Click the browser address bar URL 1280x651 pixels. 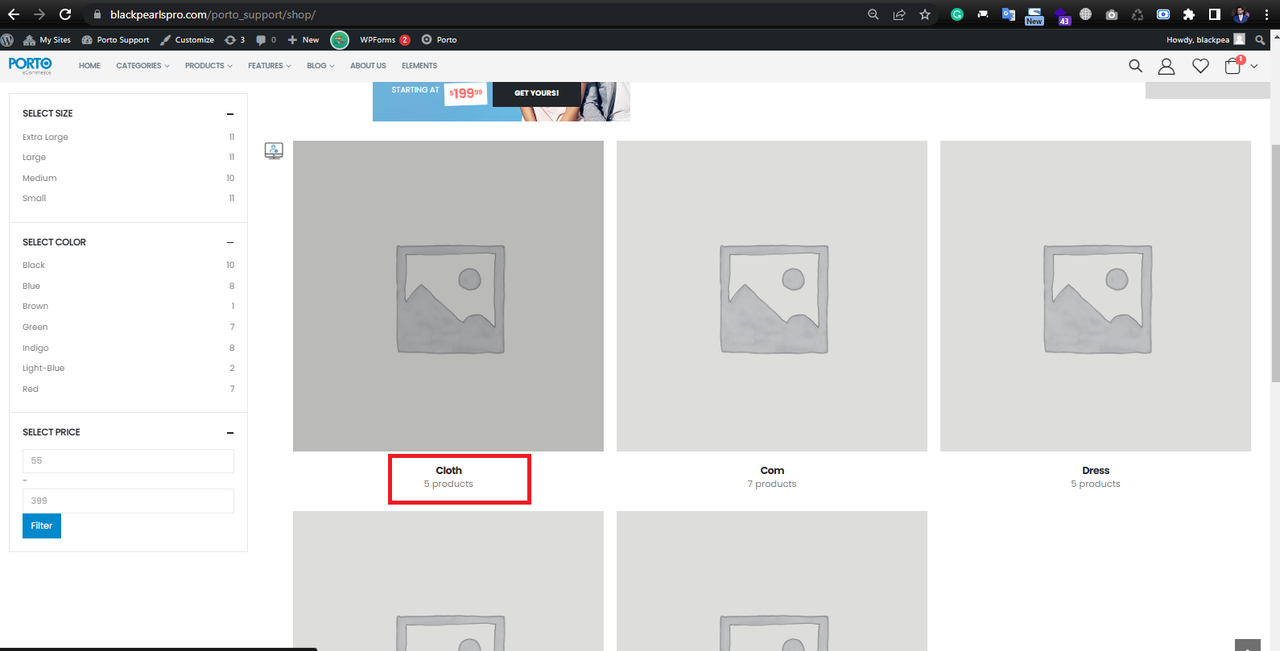[x=213, y=15]
